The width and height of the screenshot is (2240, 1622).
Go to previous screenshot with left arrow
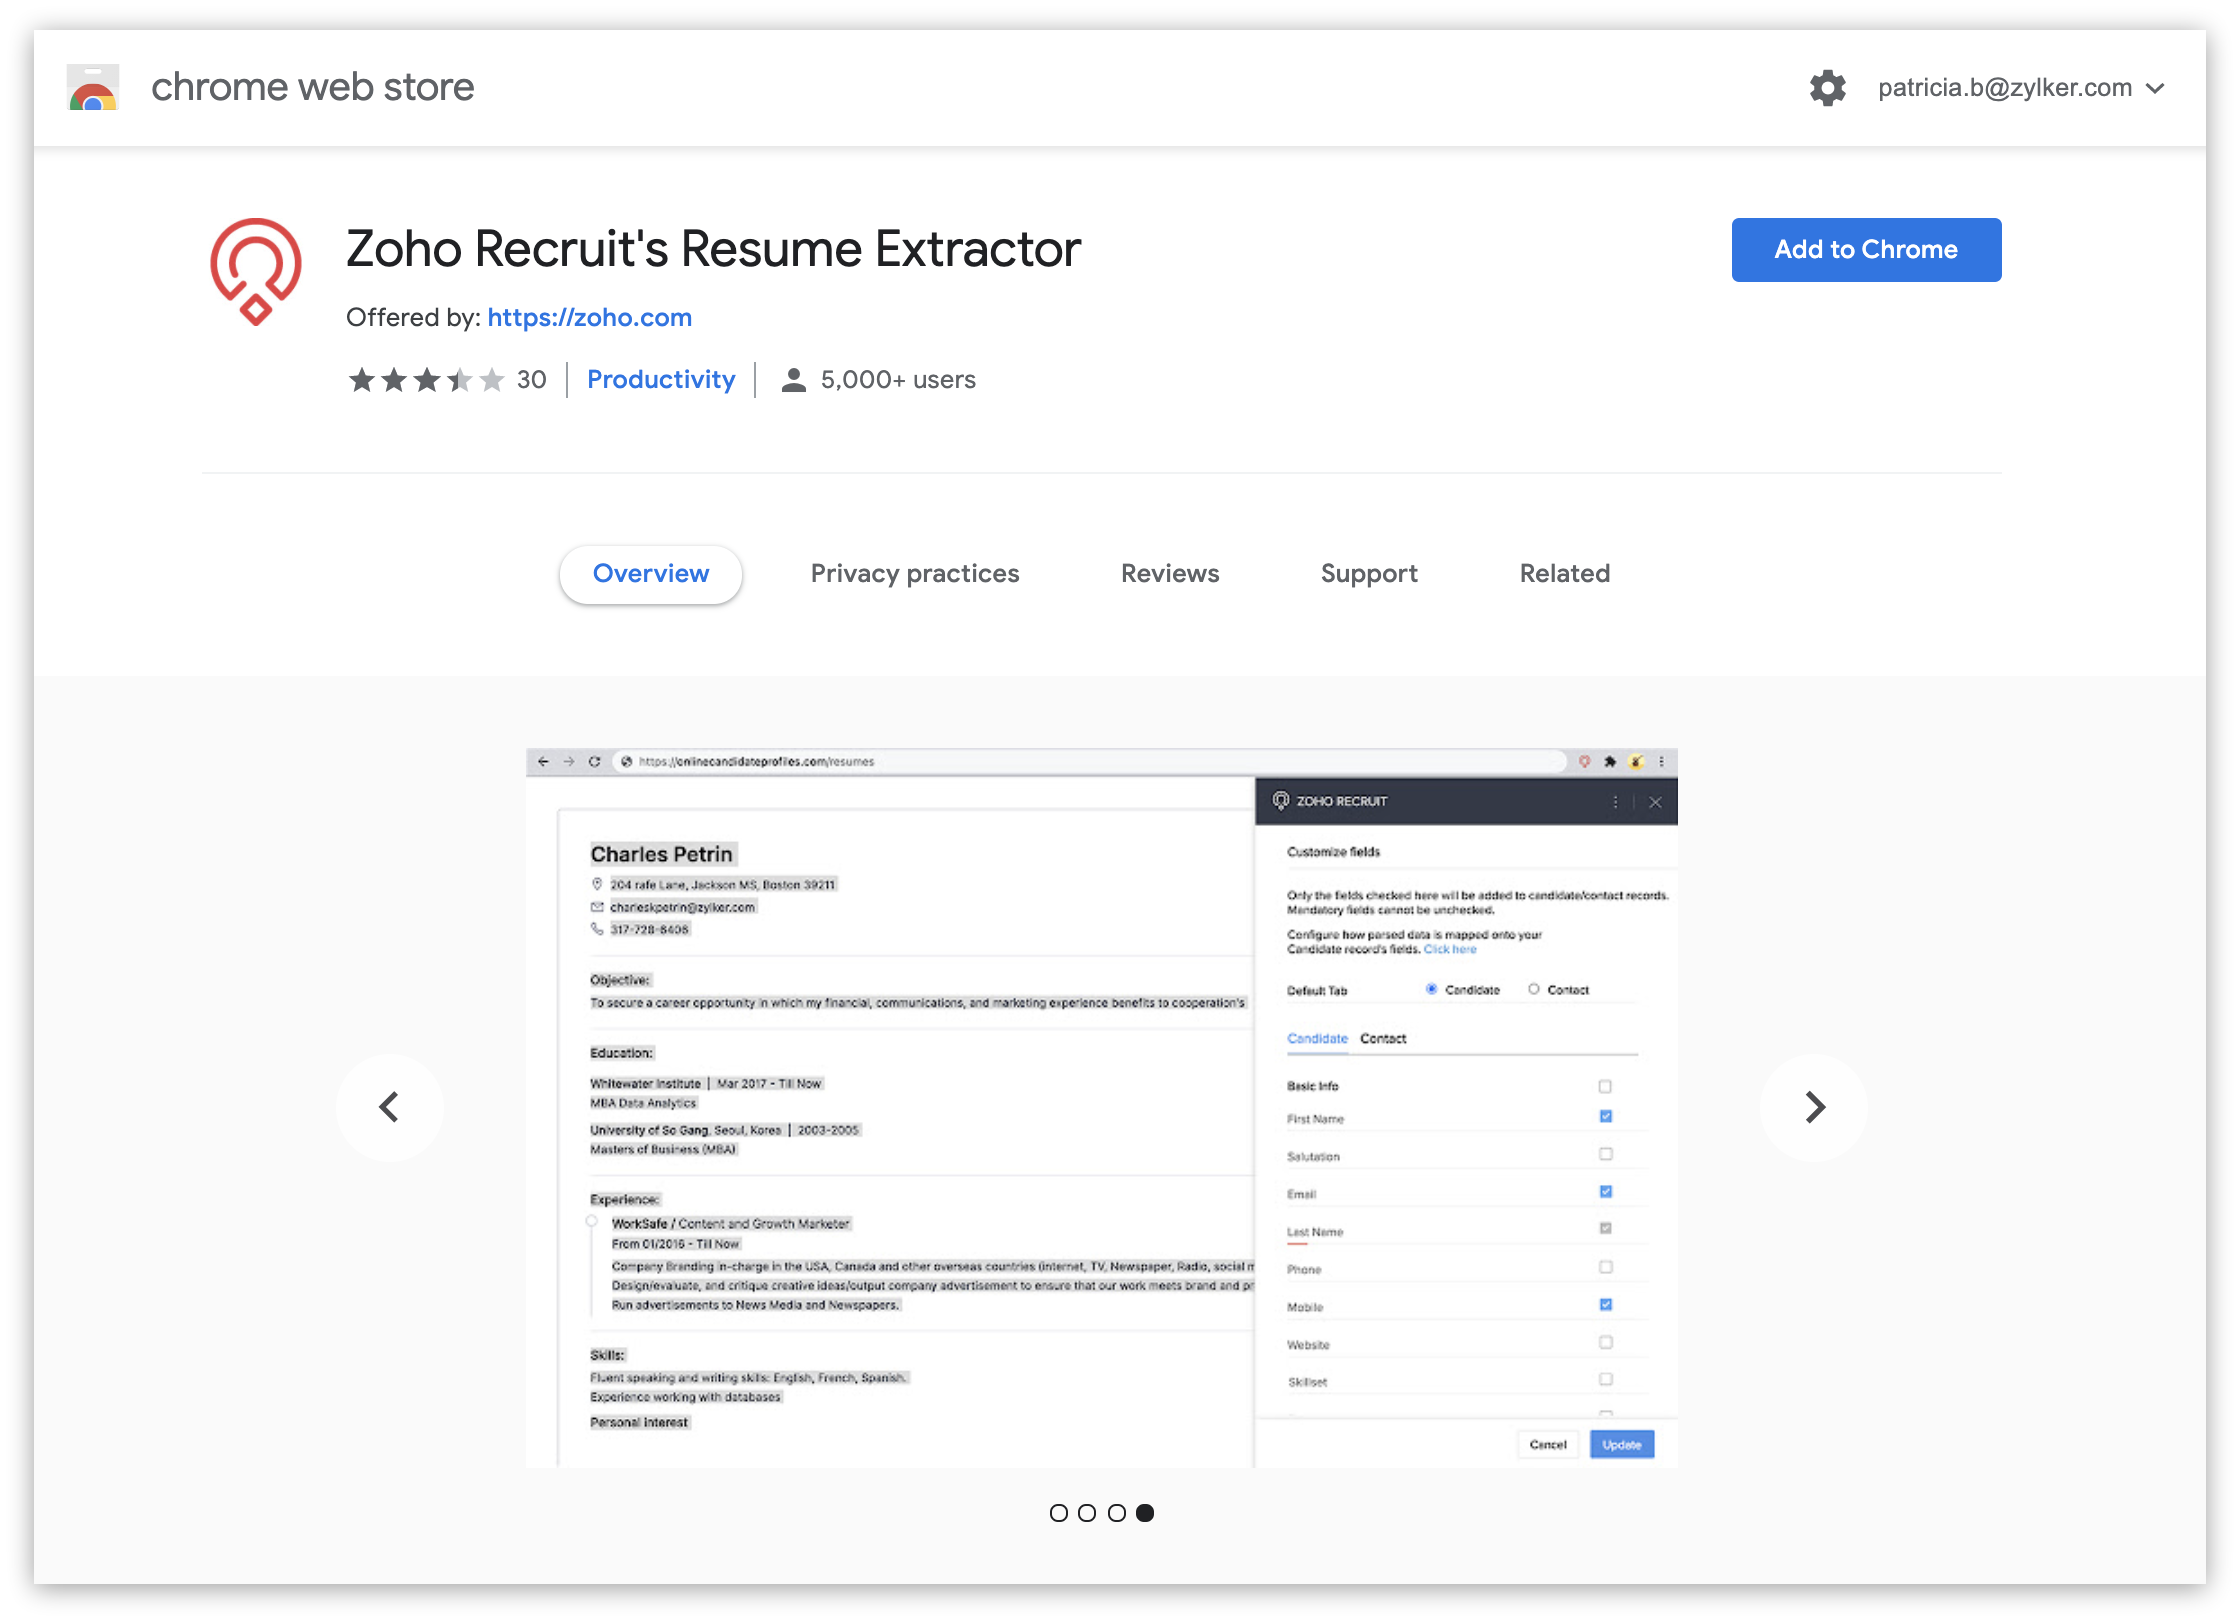pos(390,1107)
